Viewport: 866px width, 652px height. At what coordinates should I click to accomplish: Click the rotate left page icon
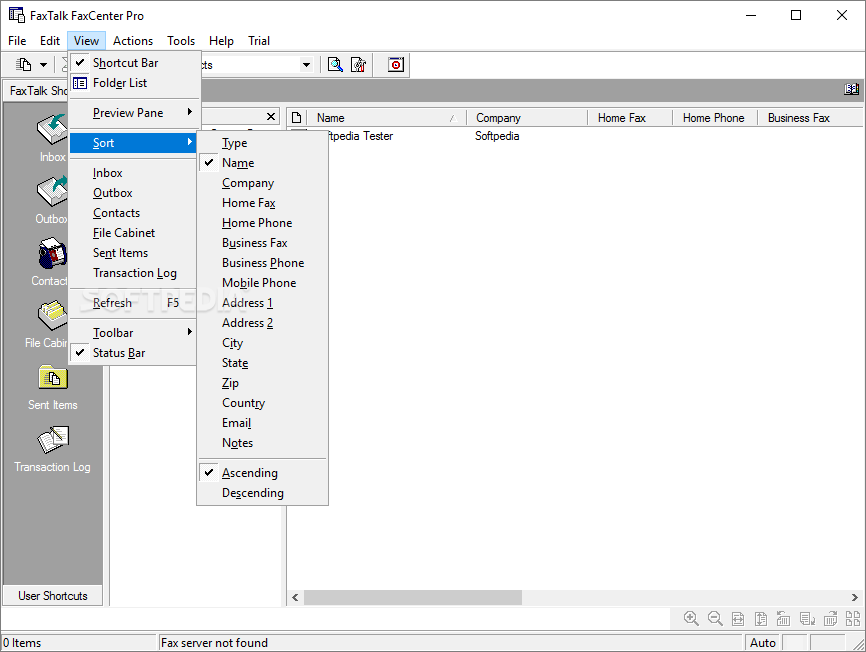tap(783, 618)
